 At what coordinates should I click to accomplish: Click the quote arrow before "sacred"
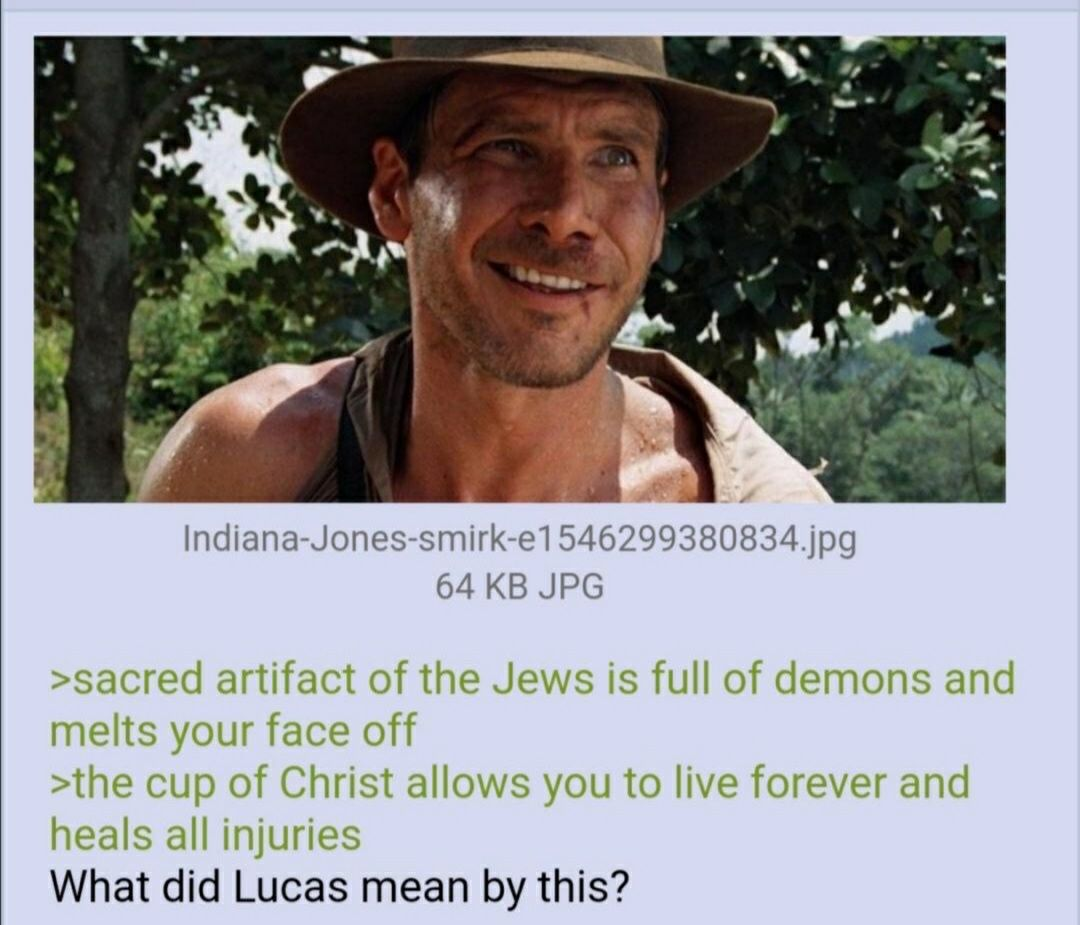[59, 680]
